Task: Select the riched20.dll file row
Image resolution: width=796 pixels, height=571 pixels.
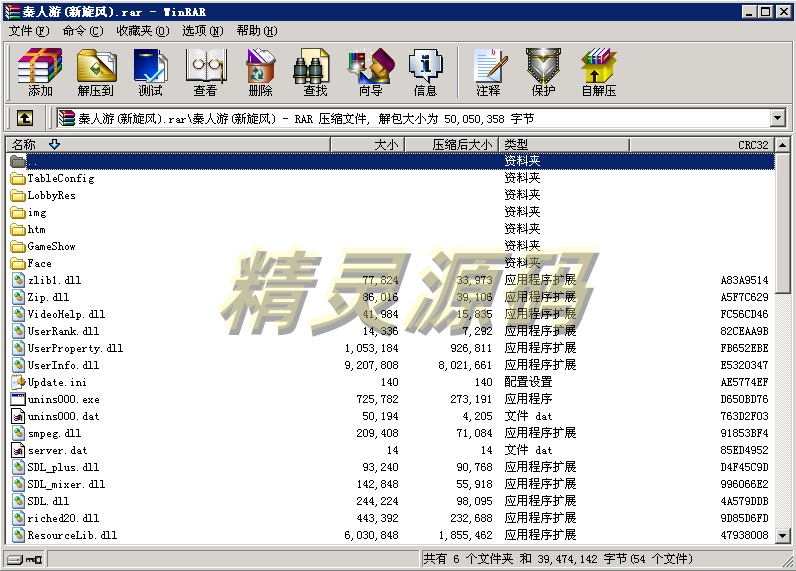Action: tap(392, 518)
